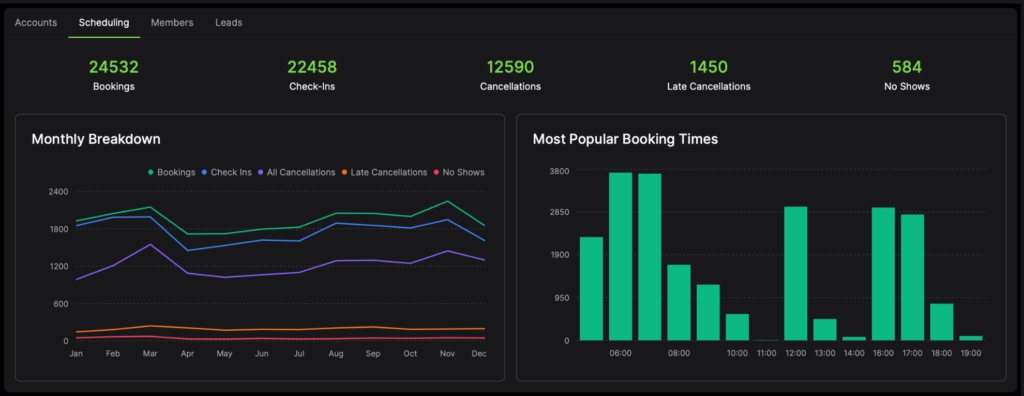This screenshot has width=1024, height=396.
Task: Select the 12:00 bar in chart
Action: click(795, 273)
